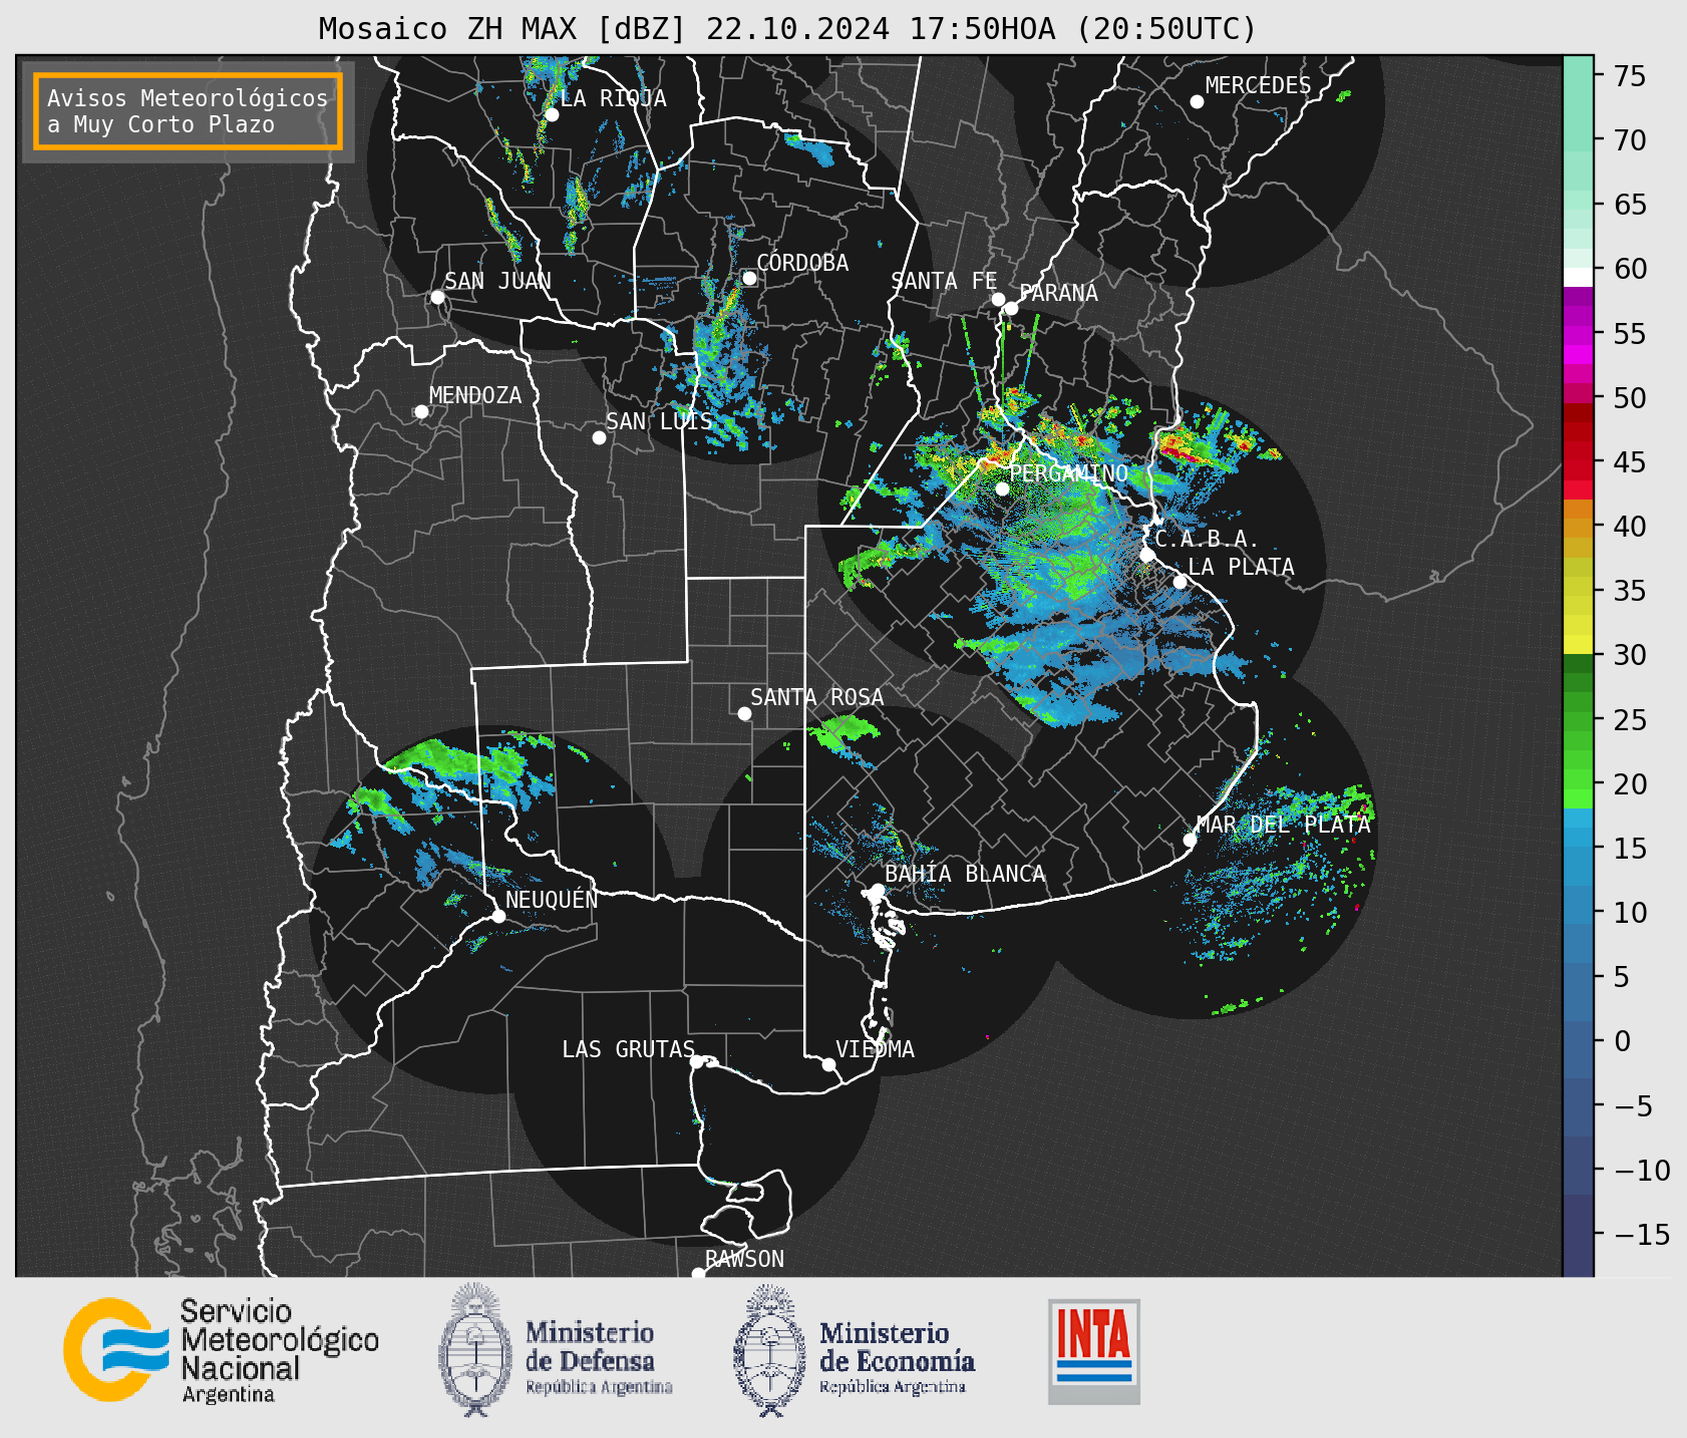Select the PARANÁ city label

(x=1059, y=293)
